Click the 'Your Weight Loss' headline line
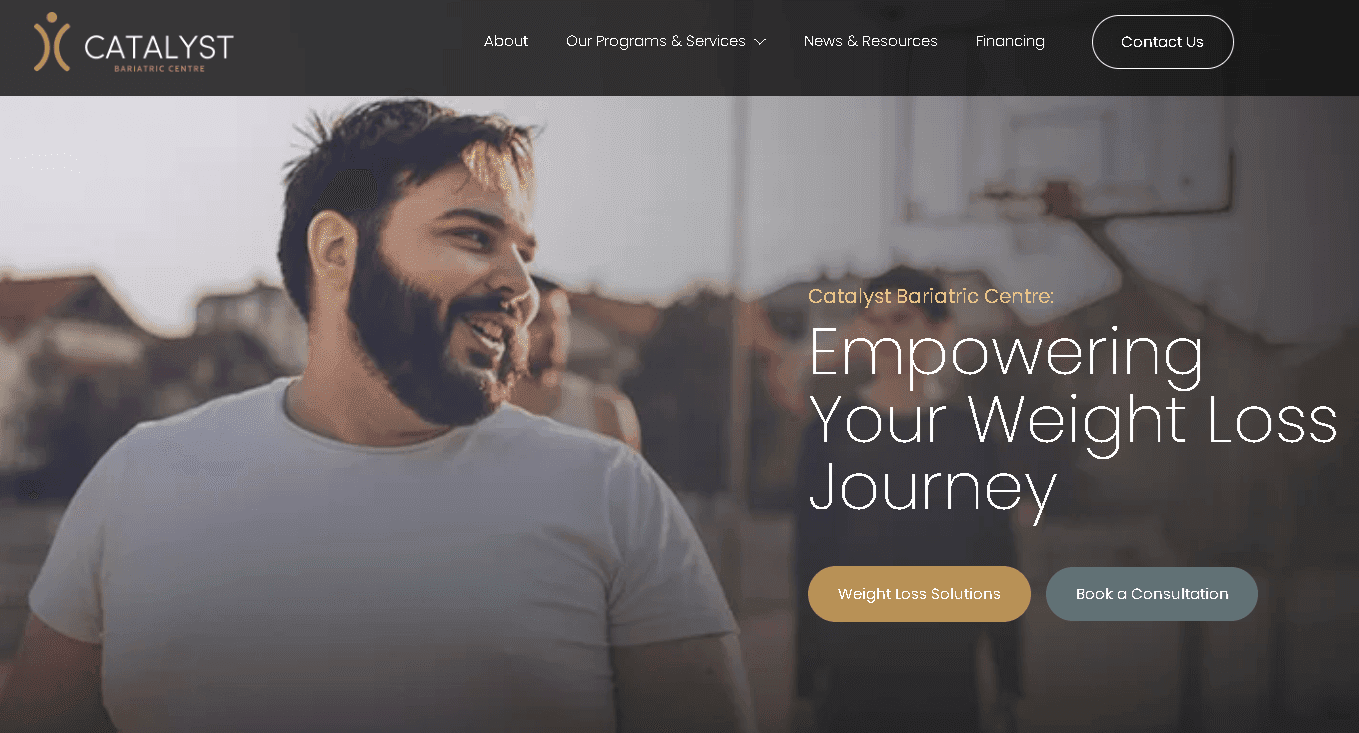 [1073, 420]
